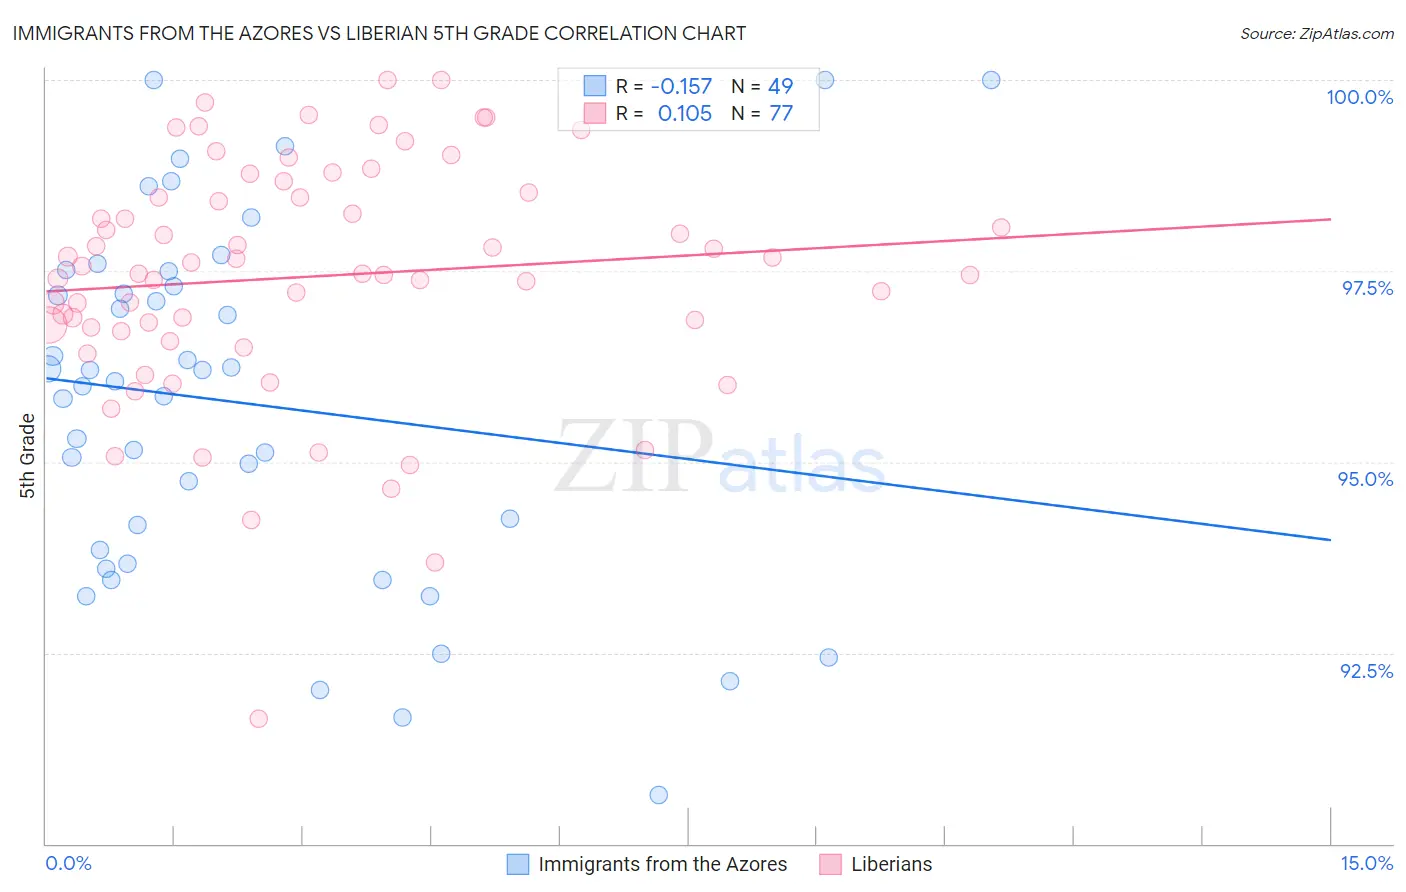This screenshot has width=1406, height=892.
Task: Click the pink Liberians legend swatch
Action: pyautogui.click(x=830, y=864)
